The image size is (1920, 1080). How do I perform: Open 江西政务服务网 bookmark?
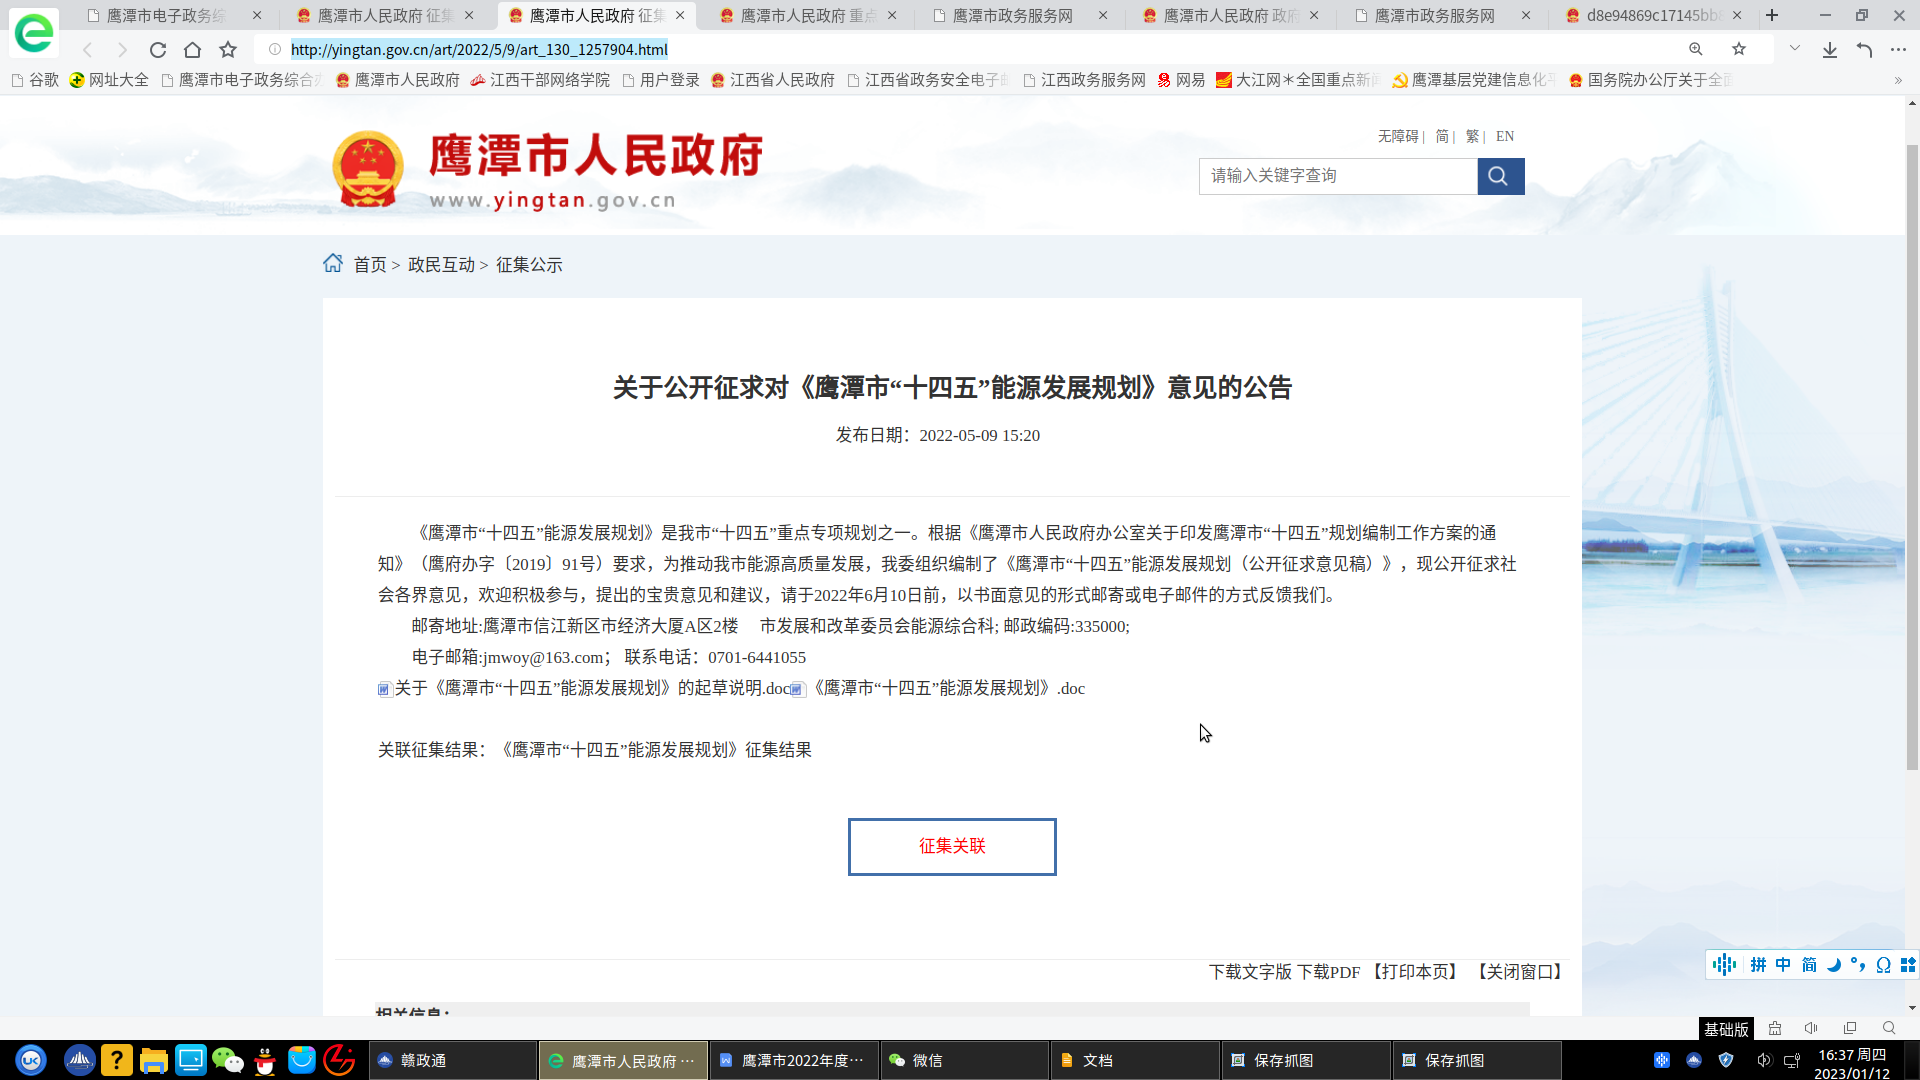click(1084, 80)
